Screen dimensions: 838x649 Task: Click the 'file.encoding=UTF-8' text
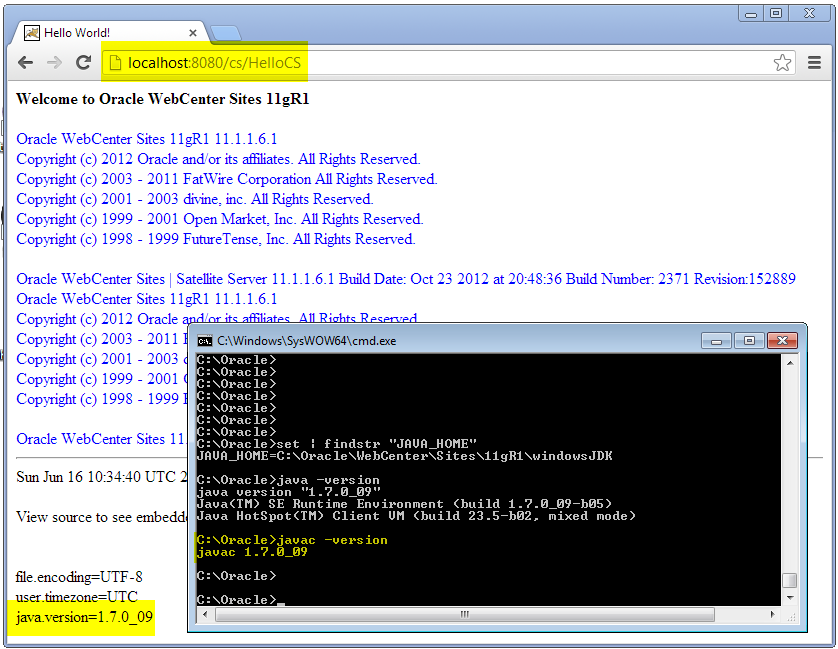(x=79, y=577)
